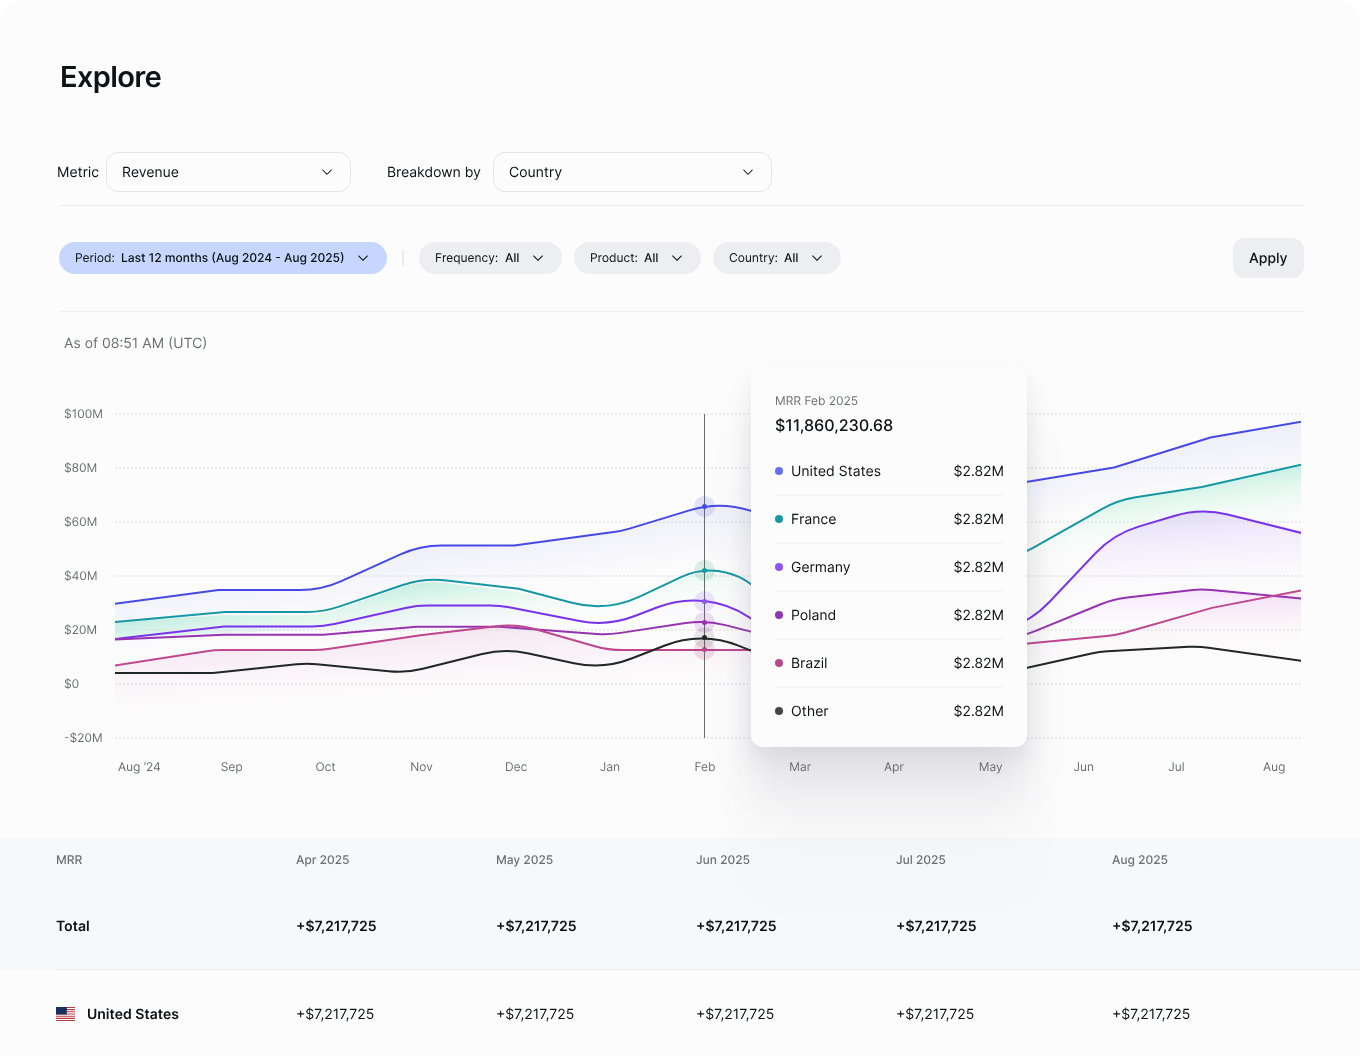Click the United States legend dot in tooltip
The height and width of the screenshot is (1056, 1360).
click(779, 471)
